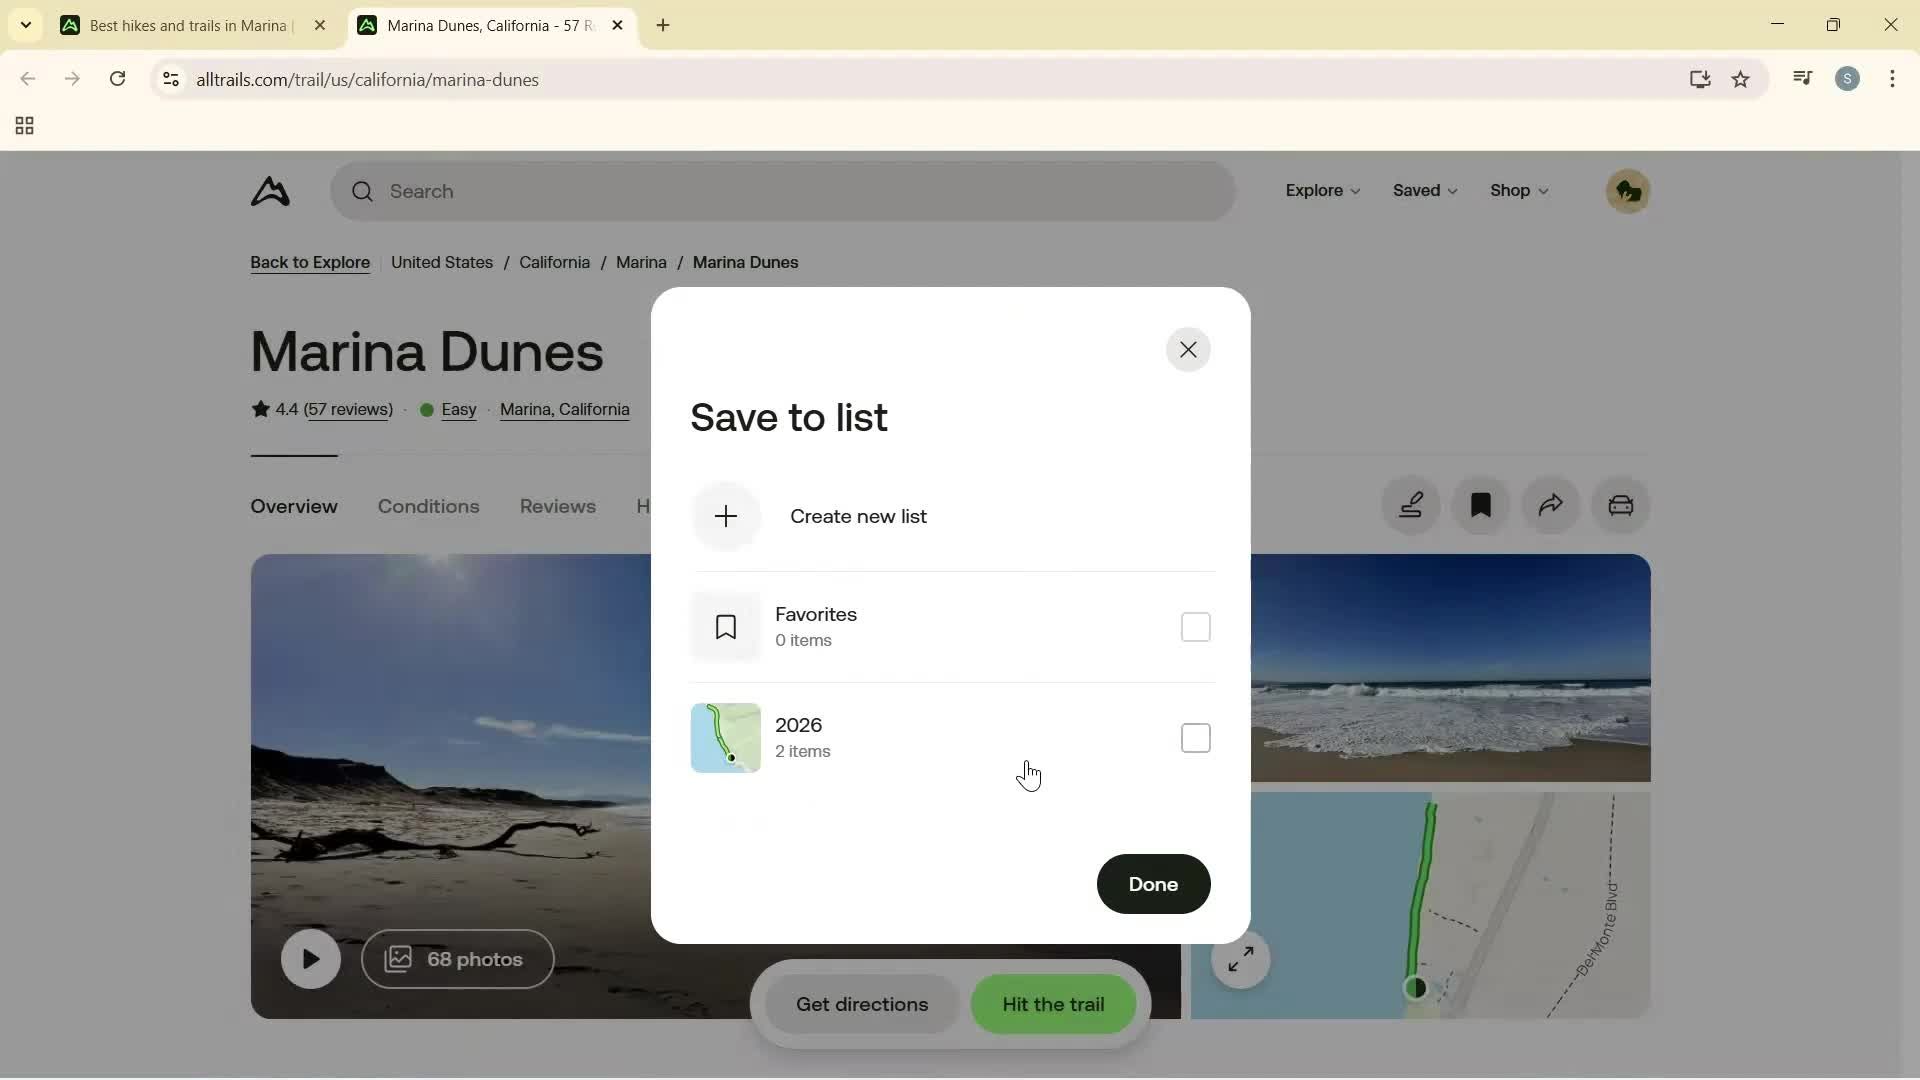Bookmark the page with the browser star
Screen dimensions: 1920x1080
[x=1740, y=79]
